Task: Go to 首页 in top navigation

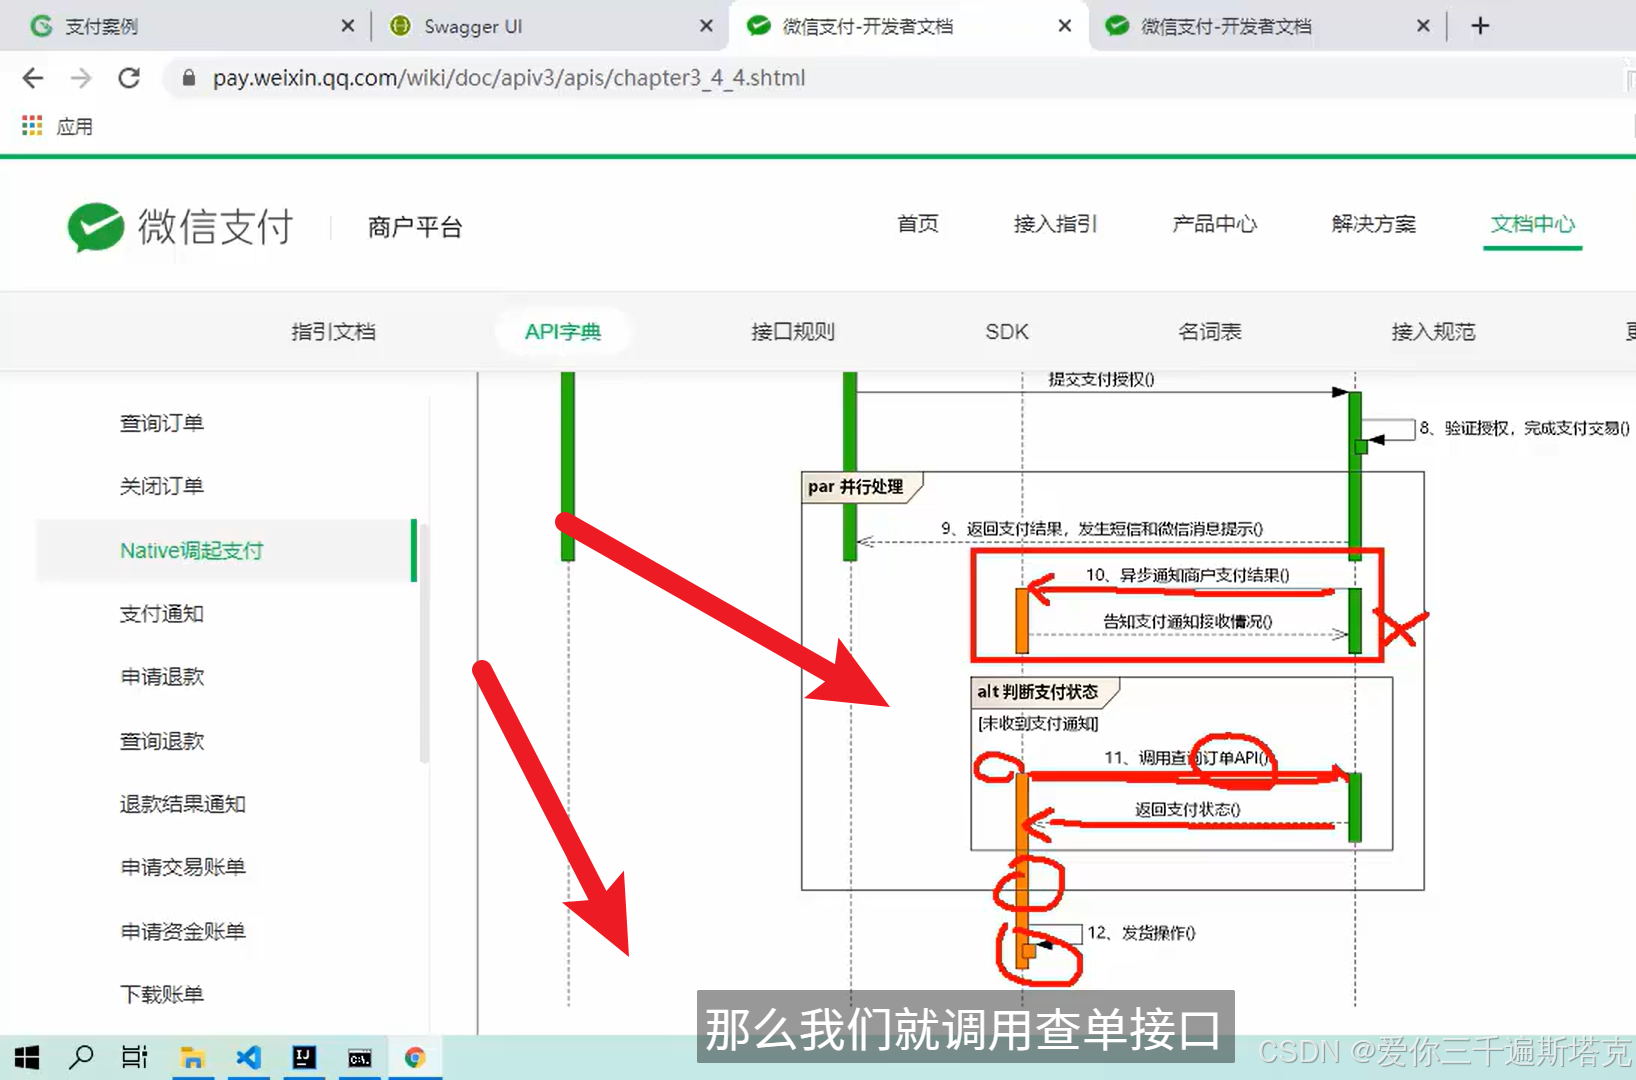Action: (x=918, y=224)
